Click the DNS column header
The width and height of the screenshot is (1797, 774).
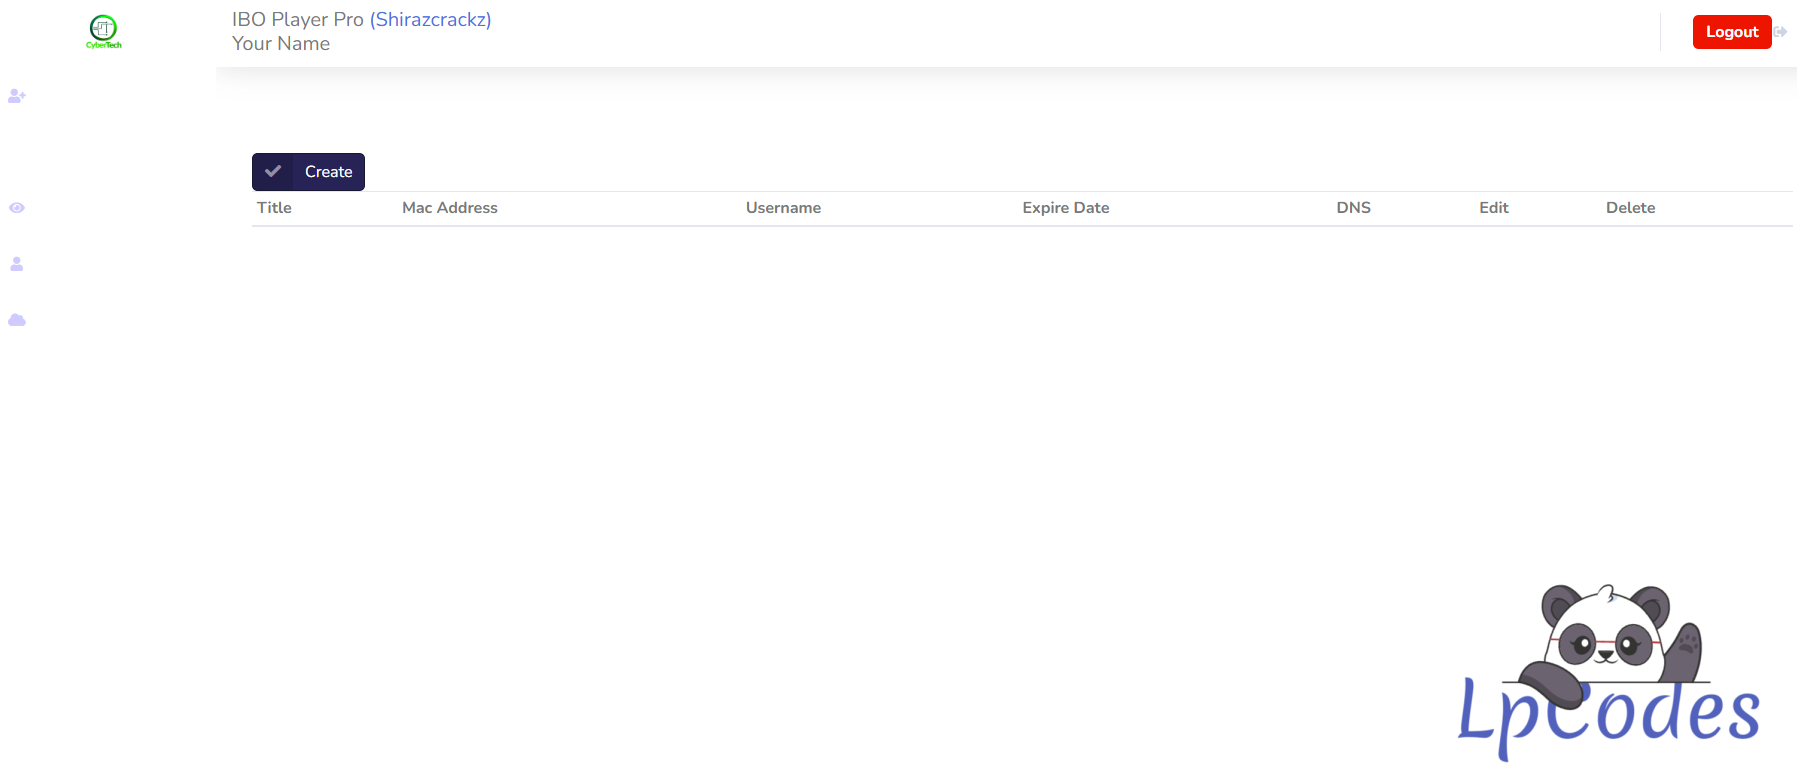pyautogui.click(x=1353, y=208)
